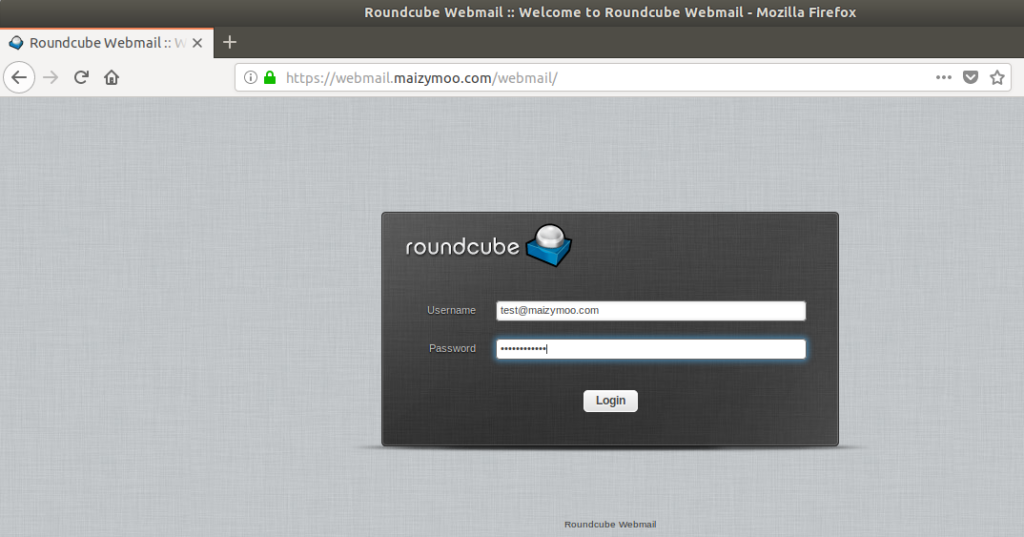
Task: Go back with the browser Back arrow
Action: coord(19,78)
